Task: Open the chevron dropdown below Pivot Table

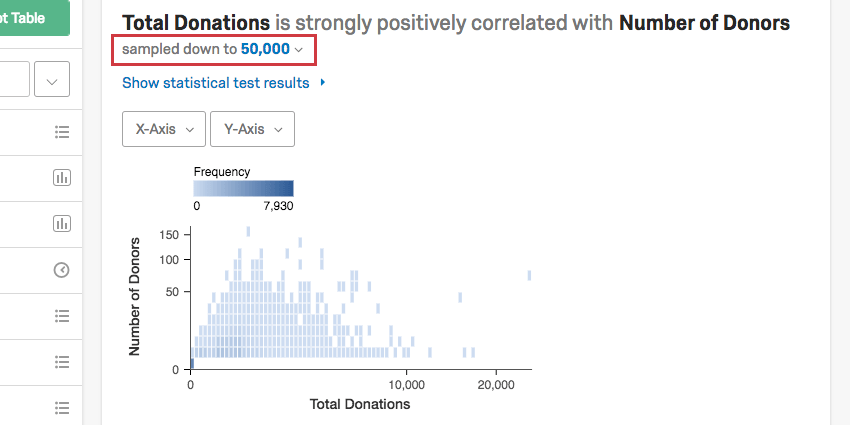Action: [52, 78]
